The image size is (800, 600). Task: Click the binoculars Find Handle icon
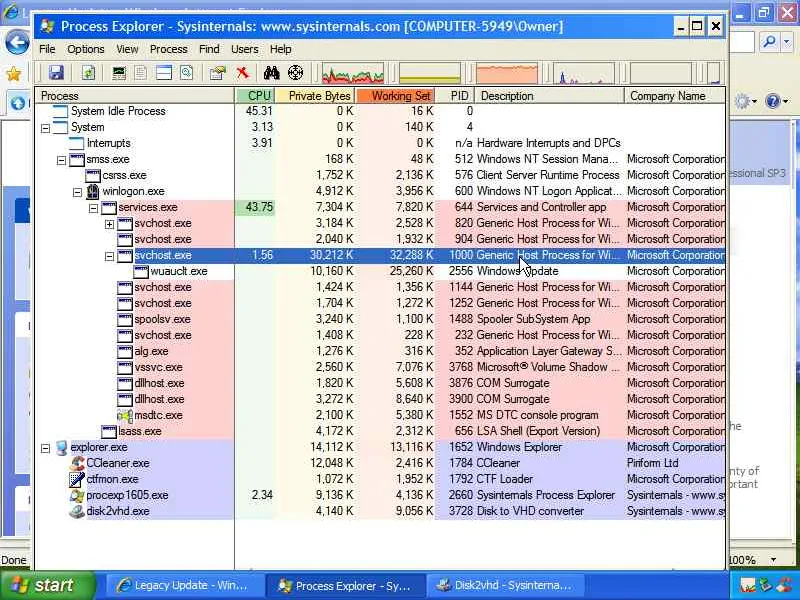click(x=271, y=73)
